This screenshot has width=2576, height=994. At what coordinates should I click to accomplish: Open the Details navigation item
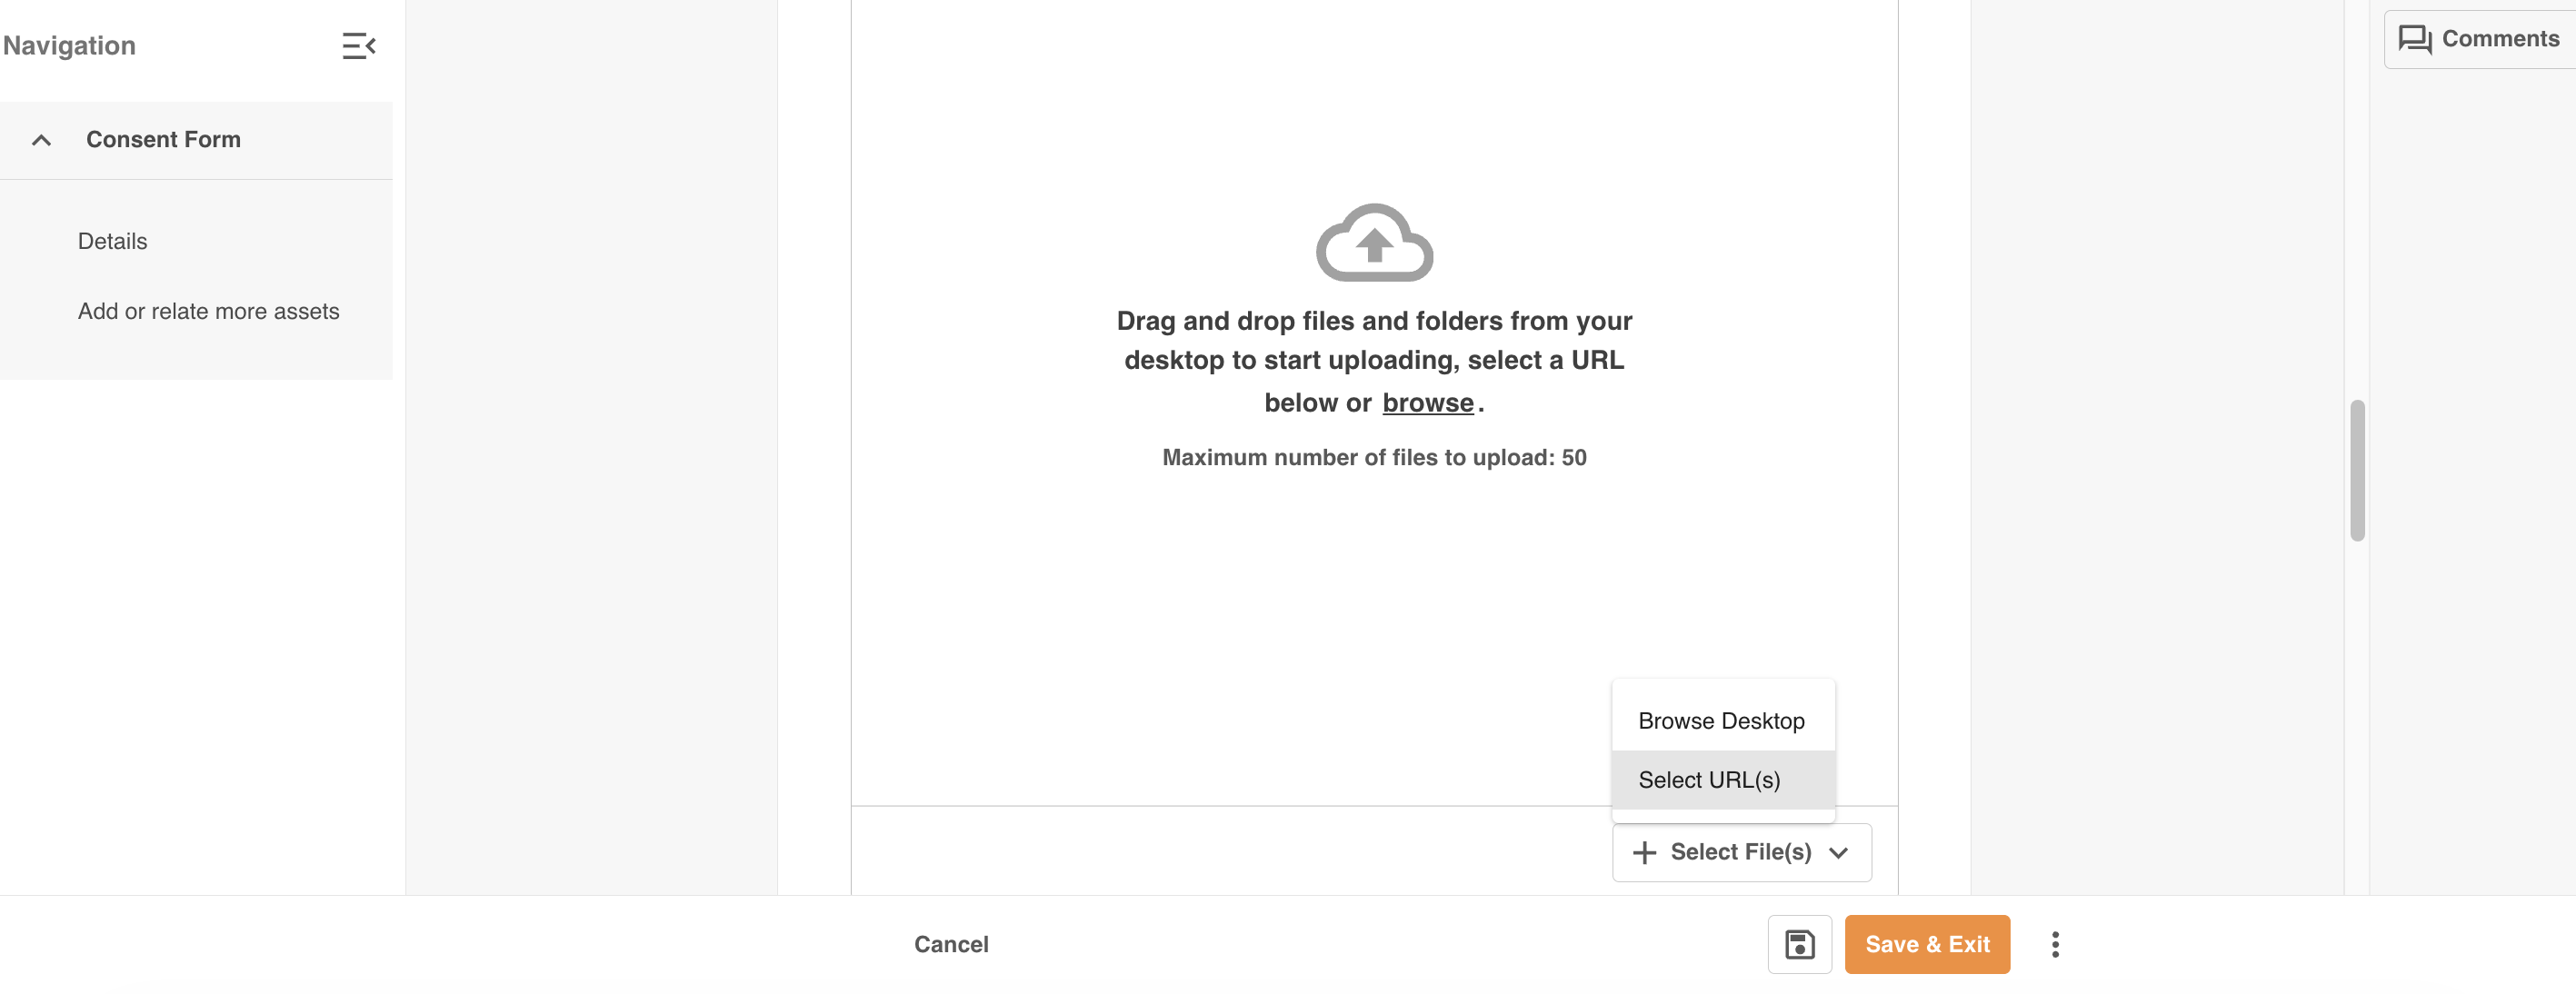pos(112,241)
